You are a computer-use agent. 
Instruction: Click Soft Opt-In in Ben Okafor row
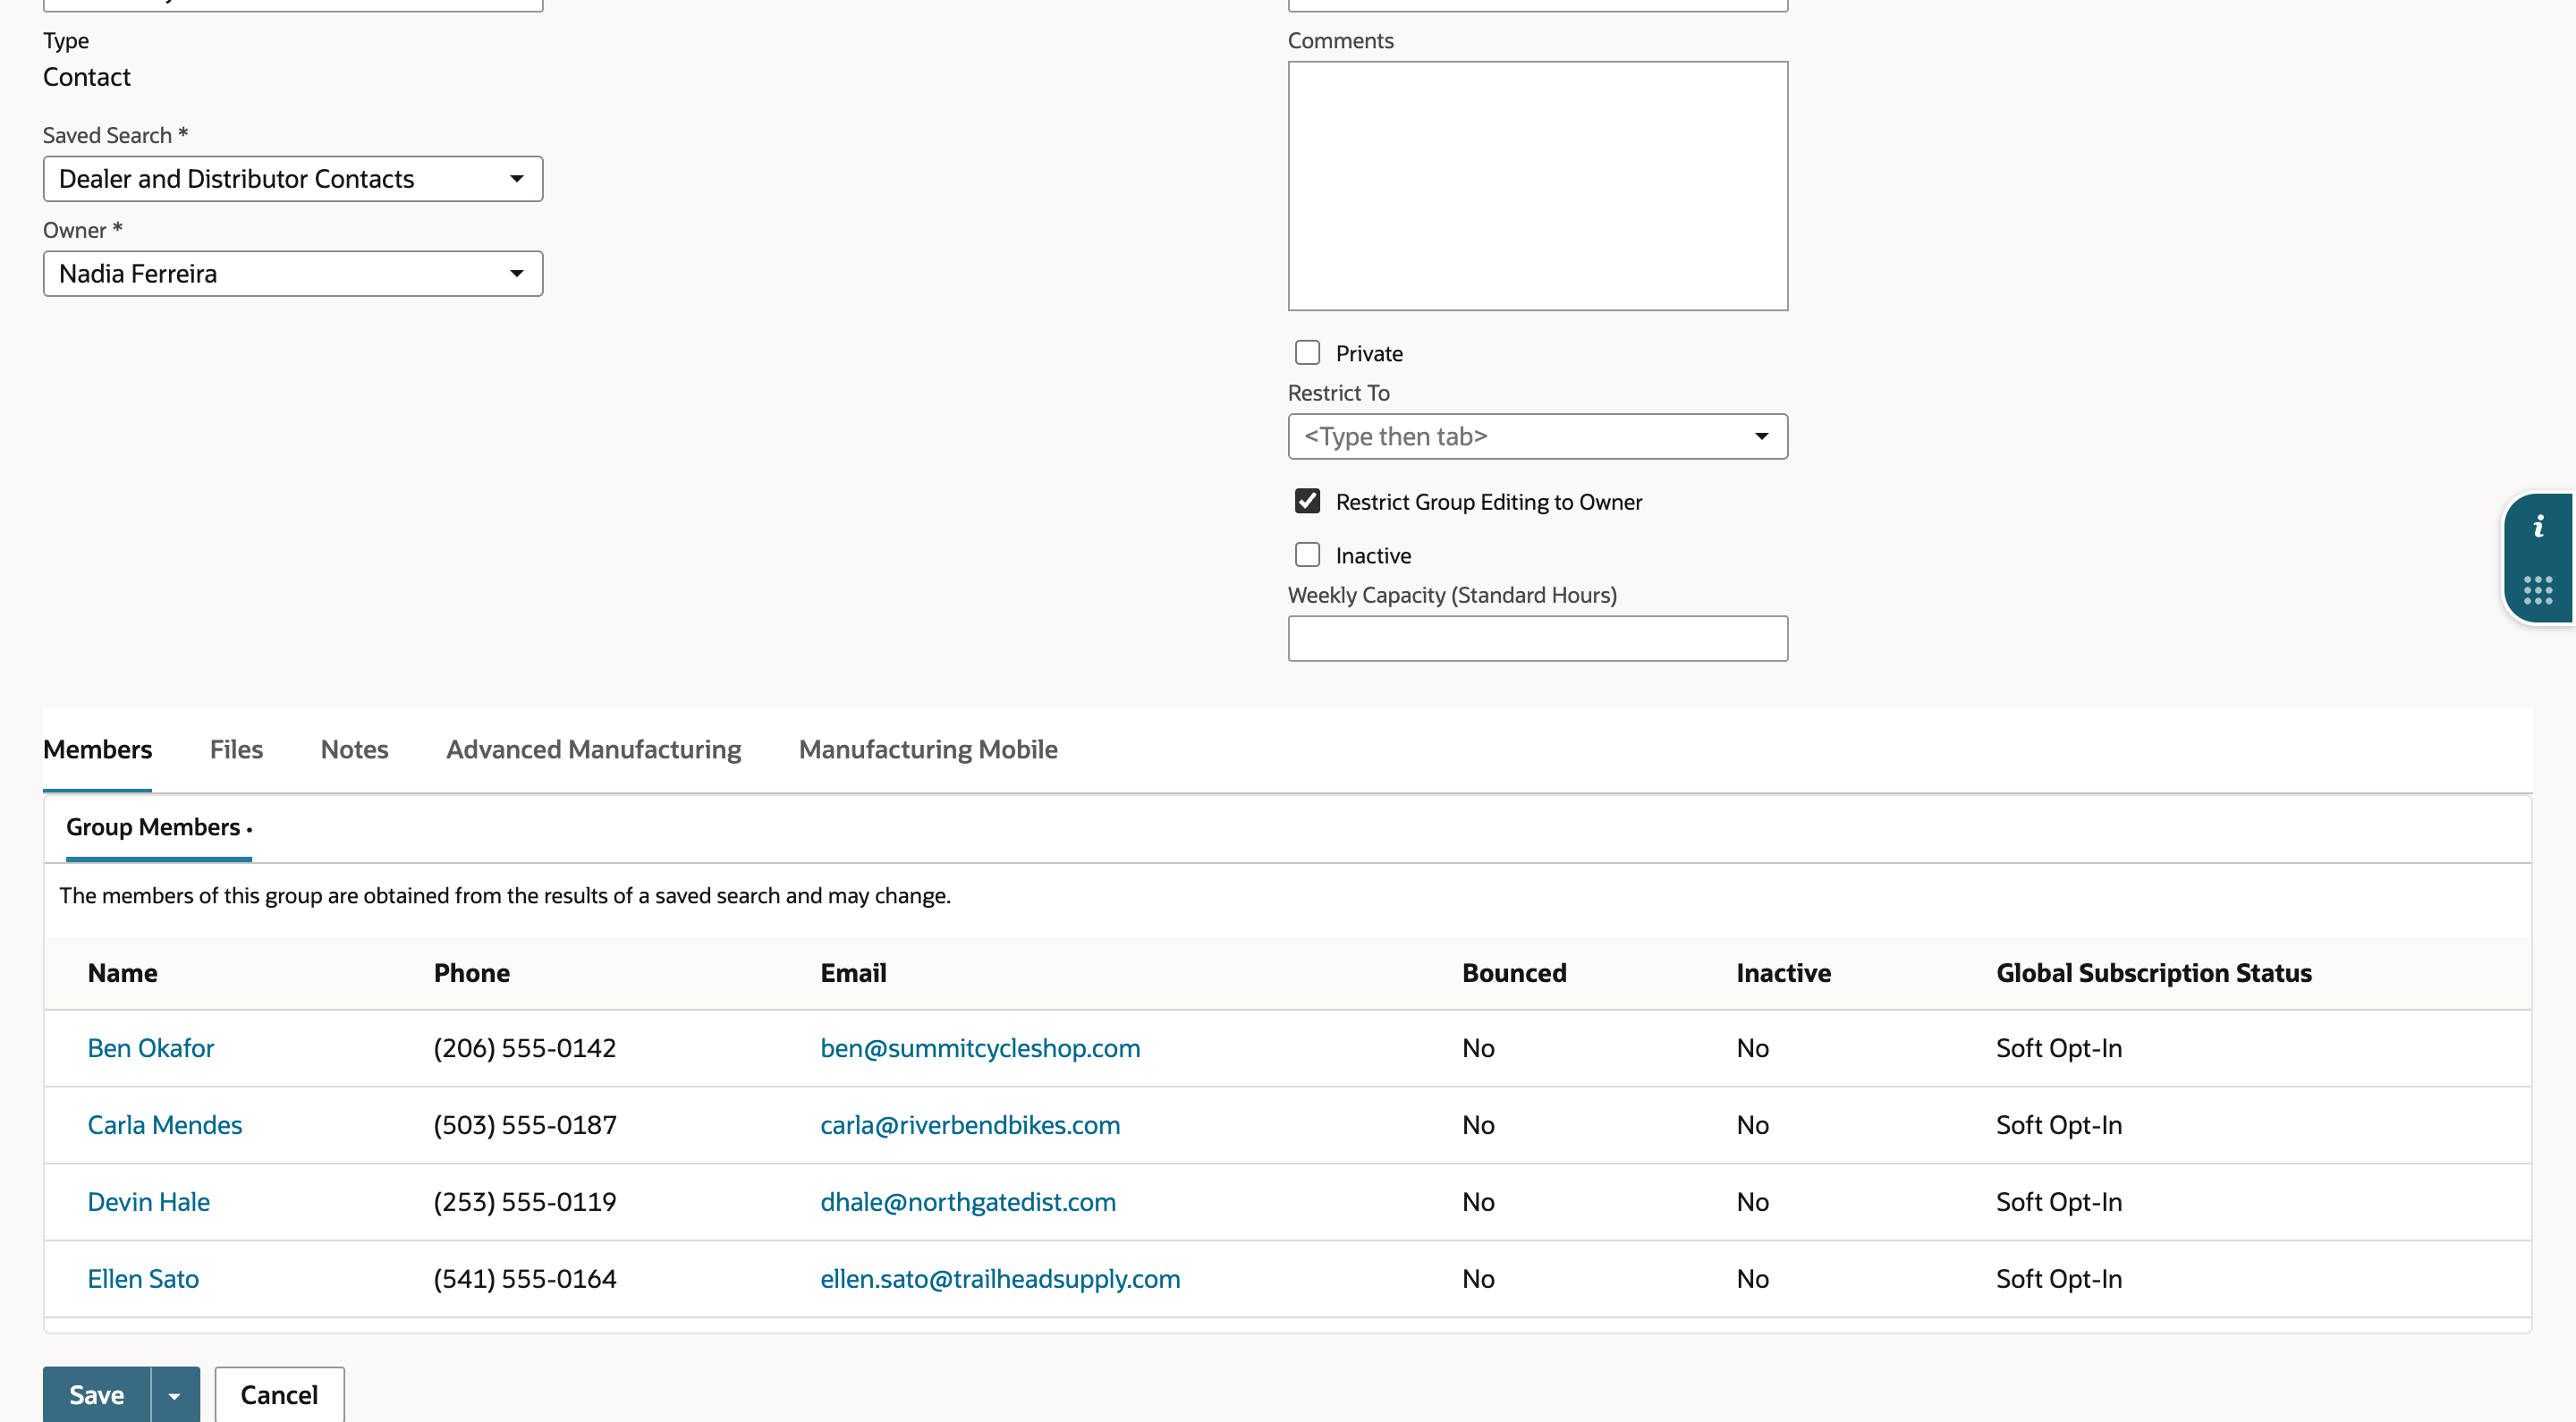2059,1048
